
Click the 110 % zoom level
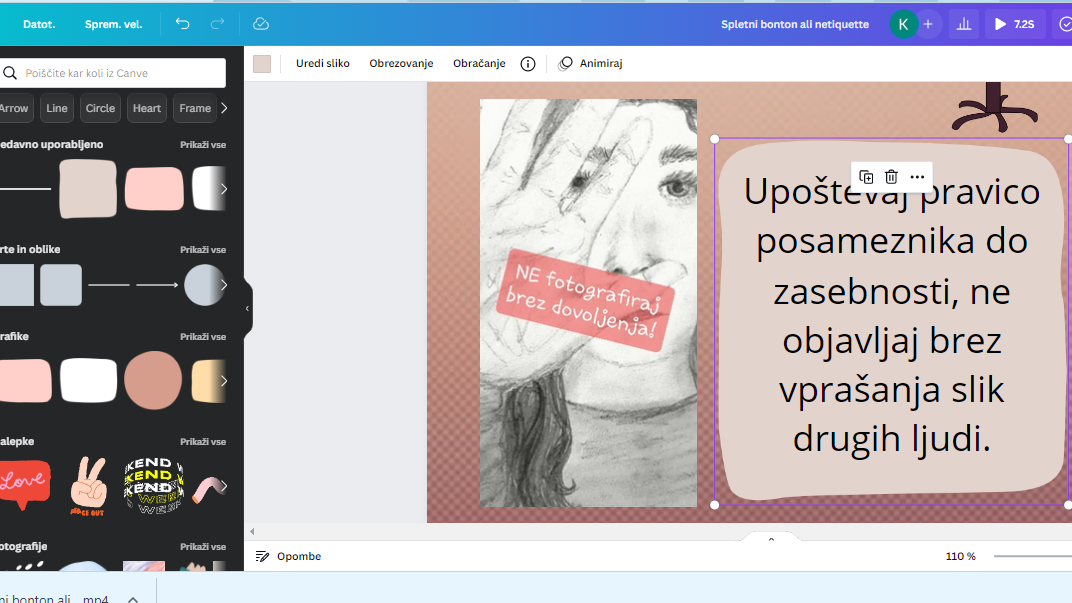click(x=961, y=557)
